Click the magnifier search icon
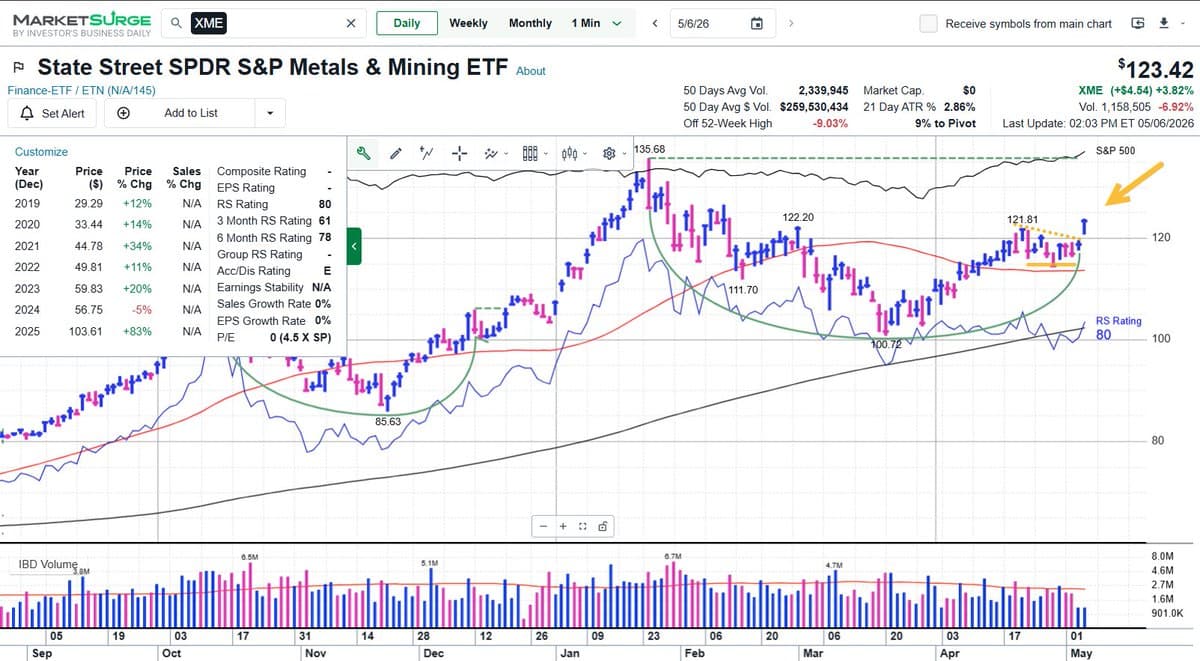The width and height of the screenshot is (1200, 661). (x=176, y=23)
